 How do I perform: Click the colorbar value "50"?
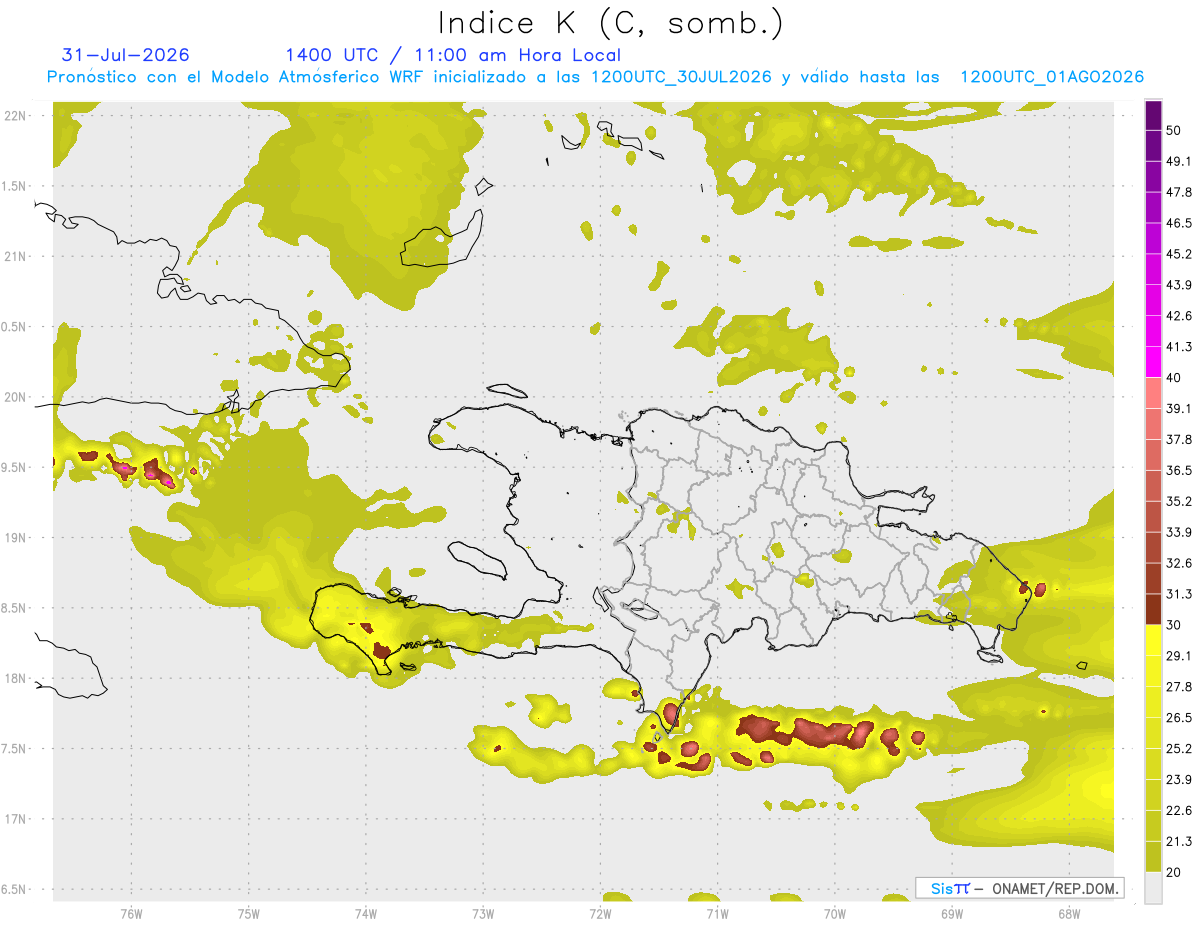pos(1175,130)
